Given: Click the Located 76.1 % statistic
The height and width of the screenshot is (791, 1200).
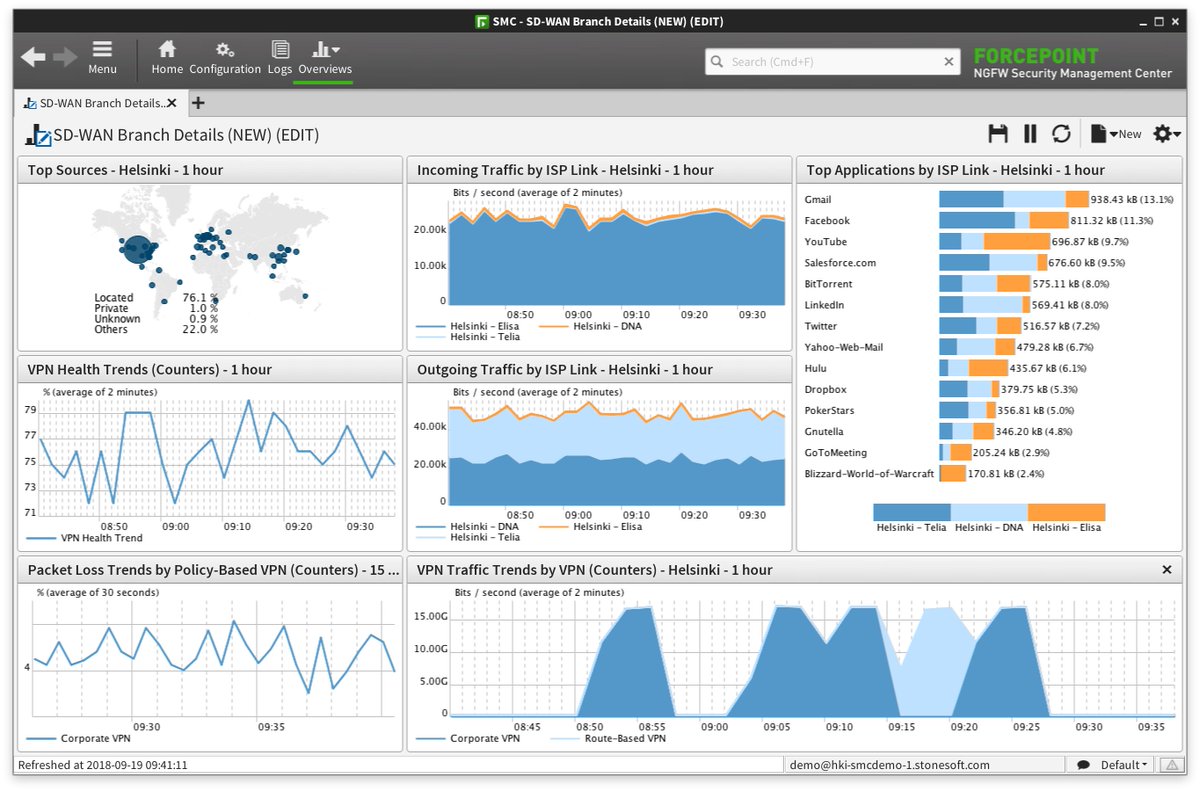Looking at the screenshot, I should point(156,297).
